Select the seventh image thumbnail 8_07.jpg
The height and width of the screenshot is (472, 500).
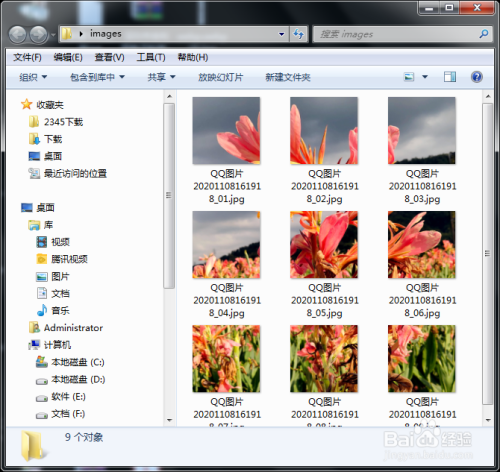pos(226,359)
